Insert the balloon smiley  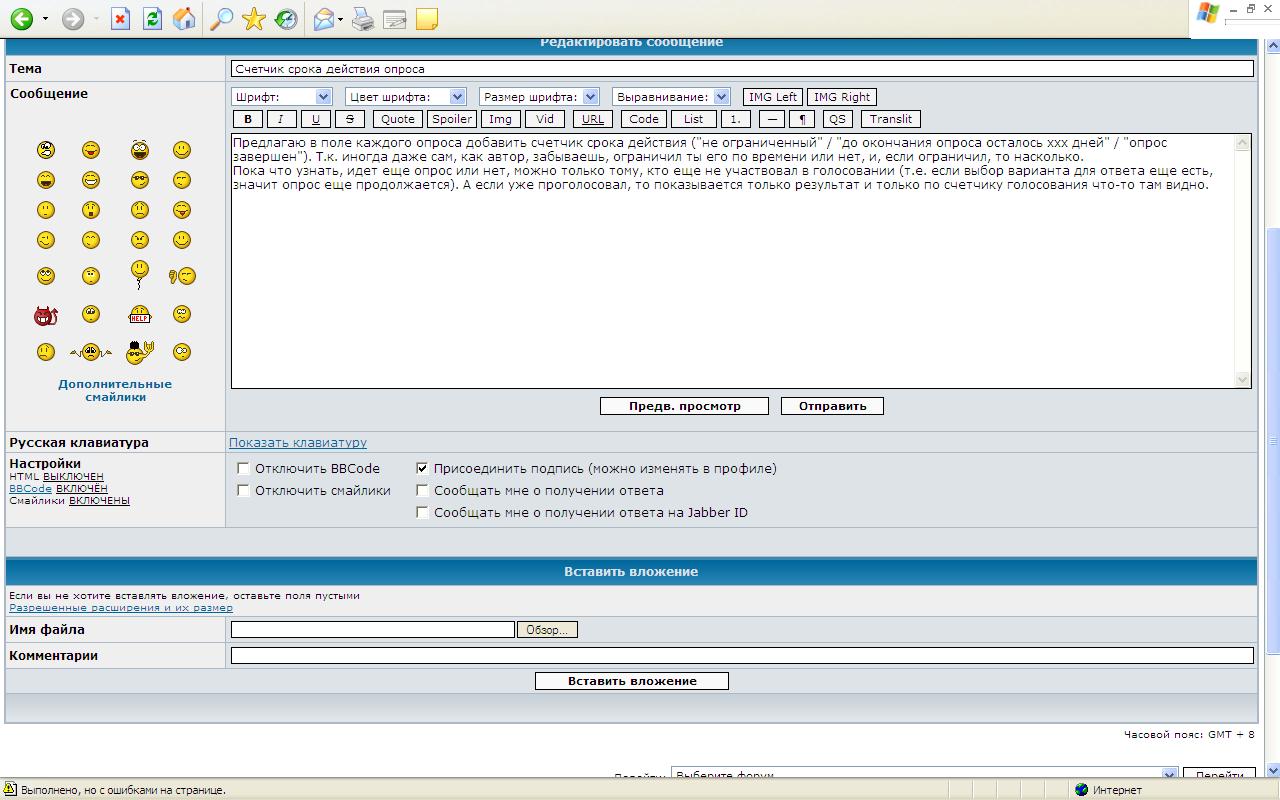point(140,274)
